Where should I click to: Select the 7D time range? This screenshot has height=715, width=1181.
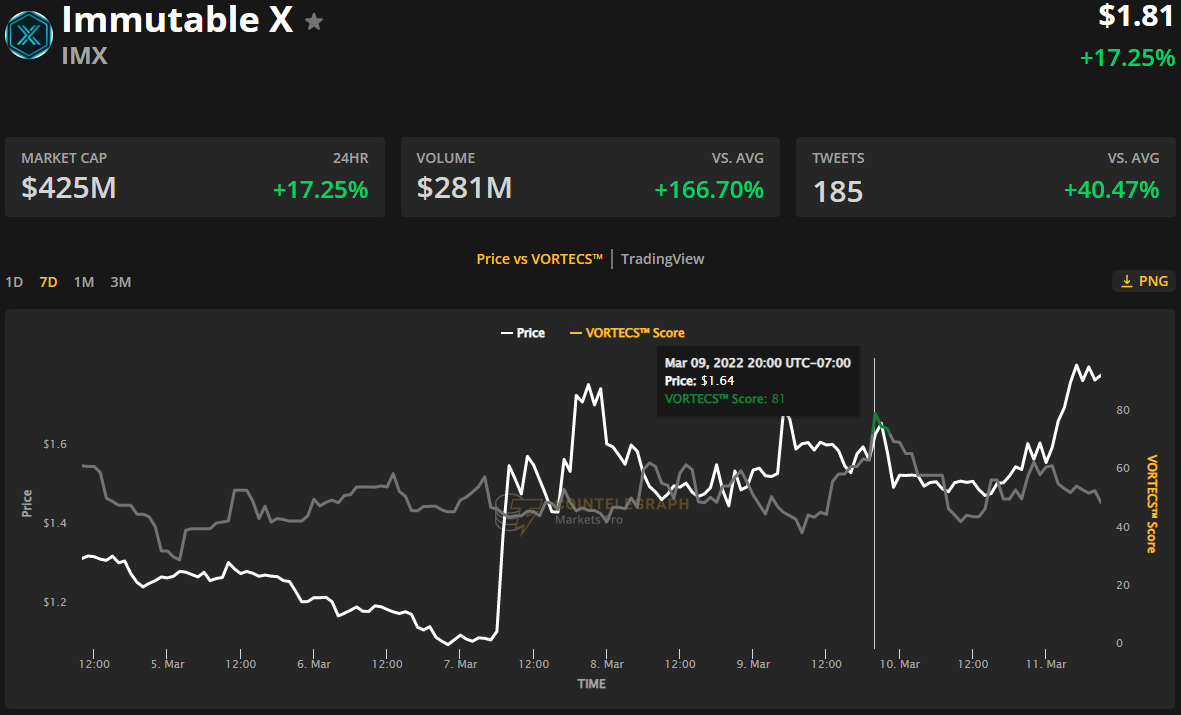pyautogui.click(x=48, y=282)
